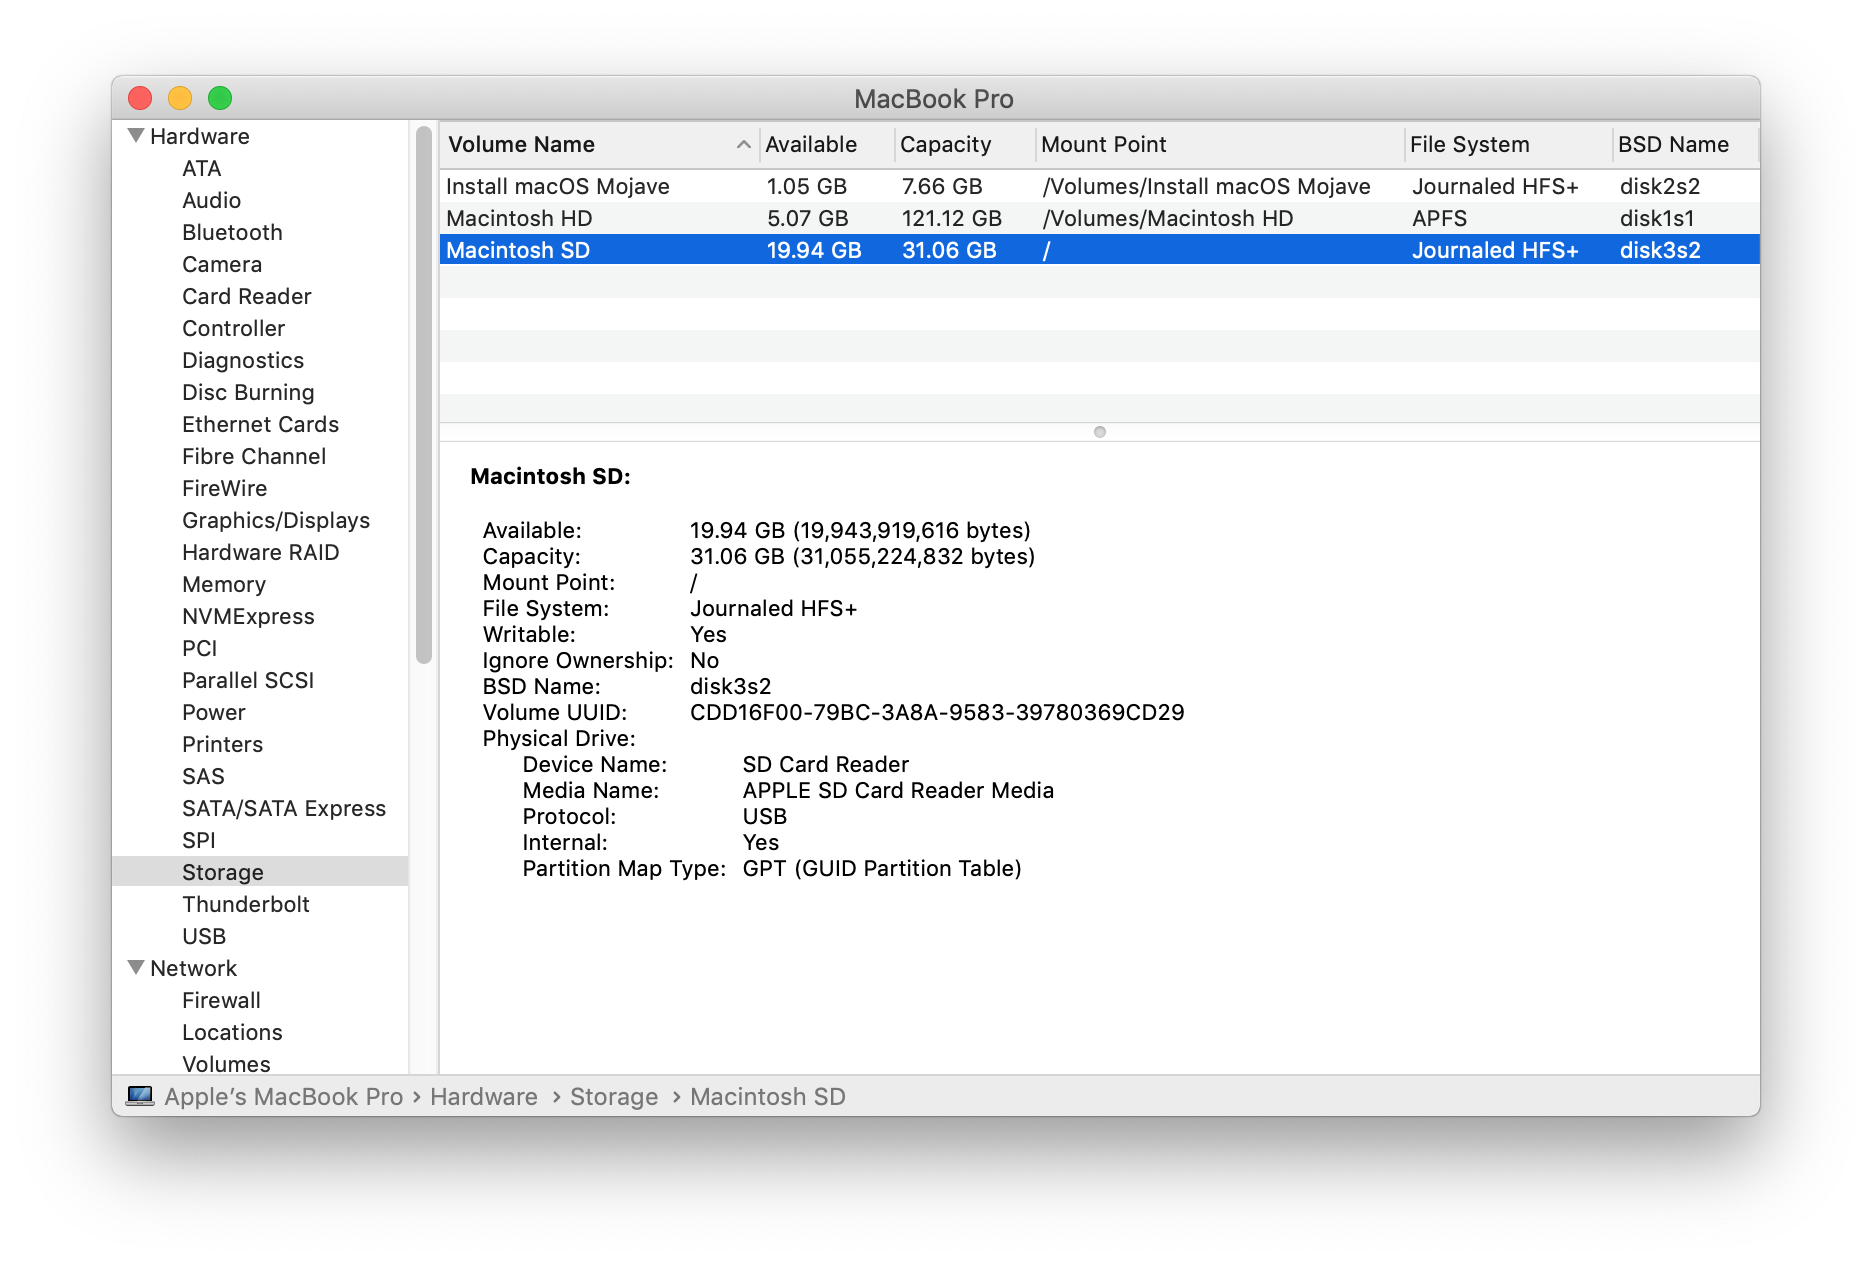Go to Apple's MacBook Pro in path bar

pyautogui.click(x=283, y=1096)
